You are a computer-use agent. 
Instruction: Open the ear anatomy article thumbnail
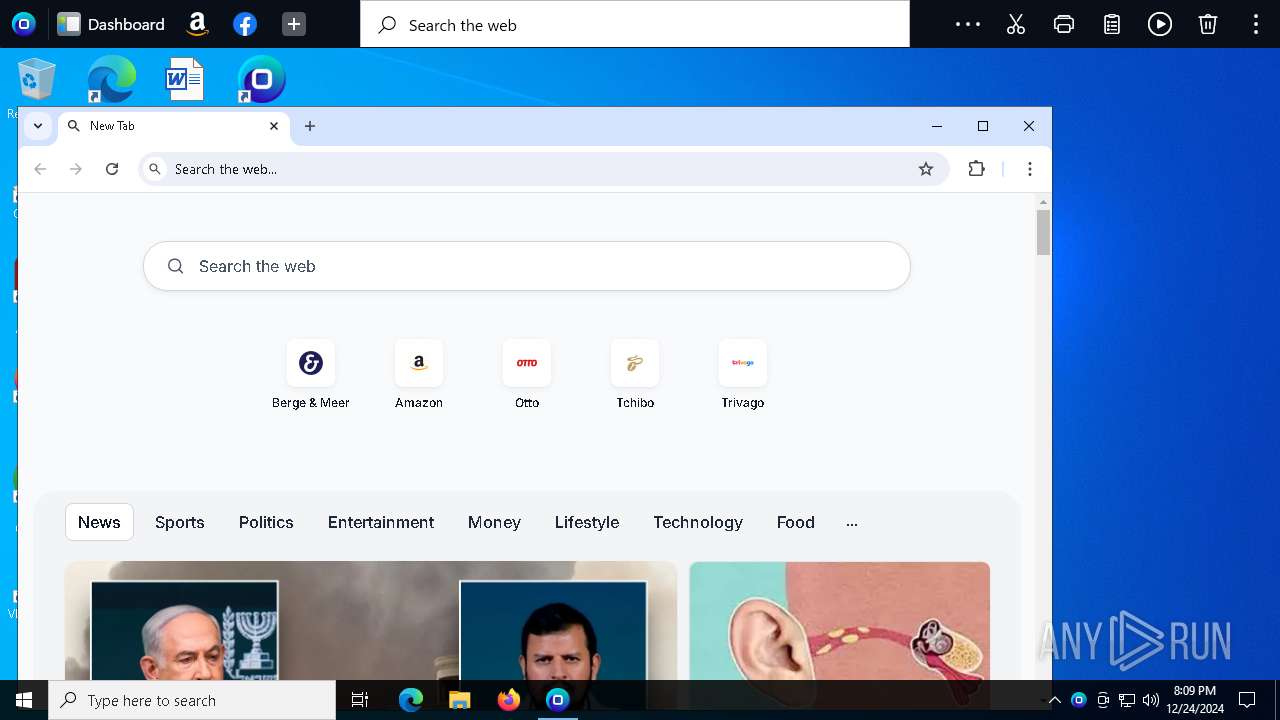pyautogui.click(x=840, y=621)
